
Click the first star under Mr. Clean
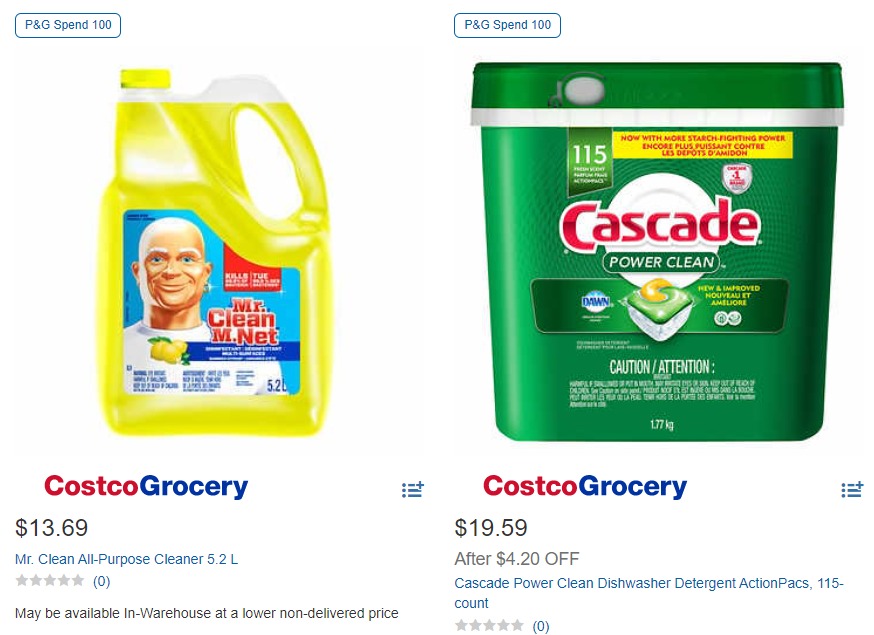(x=22, y=581)
